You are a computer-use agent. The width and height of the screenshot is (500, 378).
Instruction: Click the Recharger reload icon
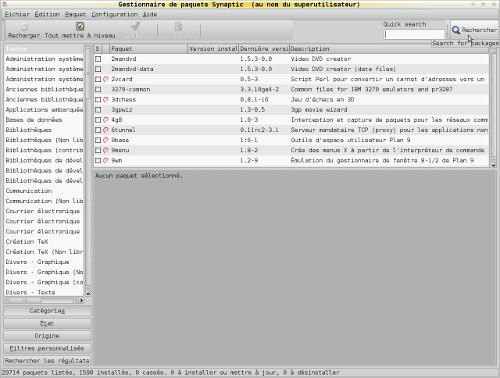pos(24,26)
